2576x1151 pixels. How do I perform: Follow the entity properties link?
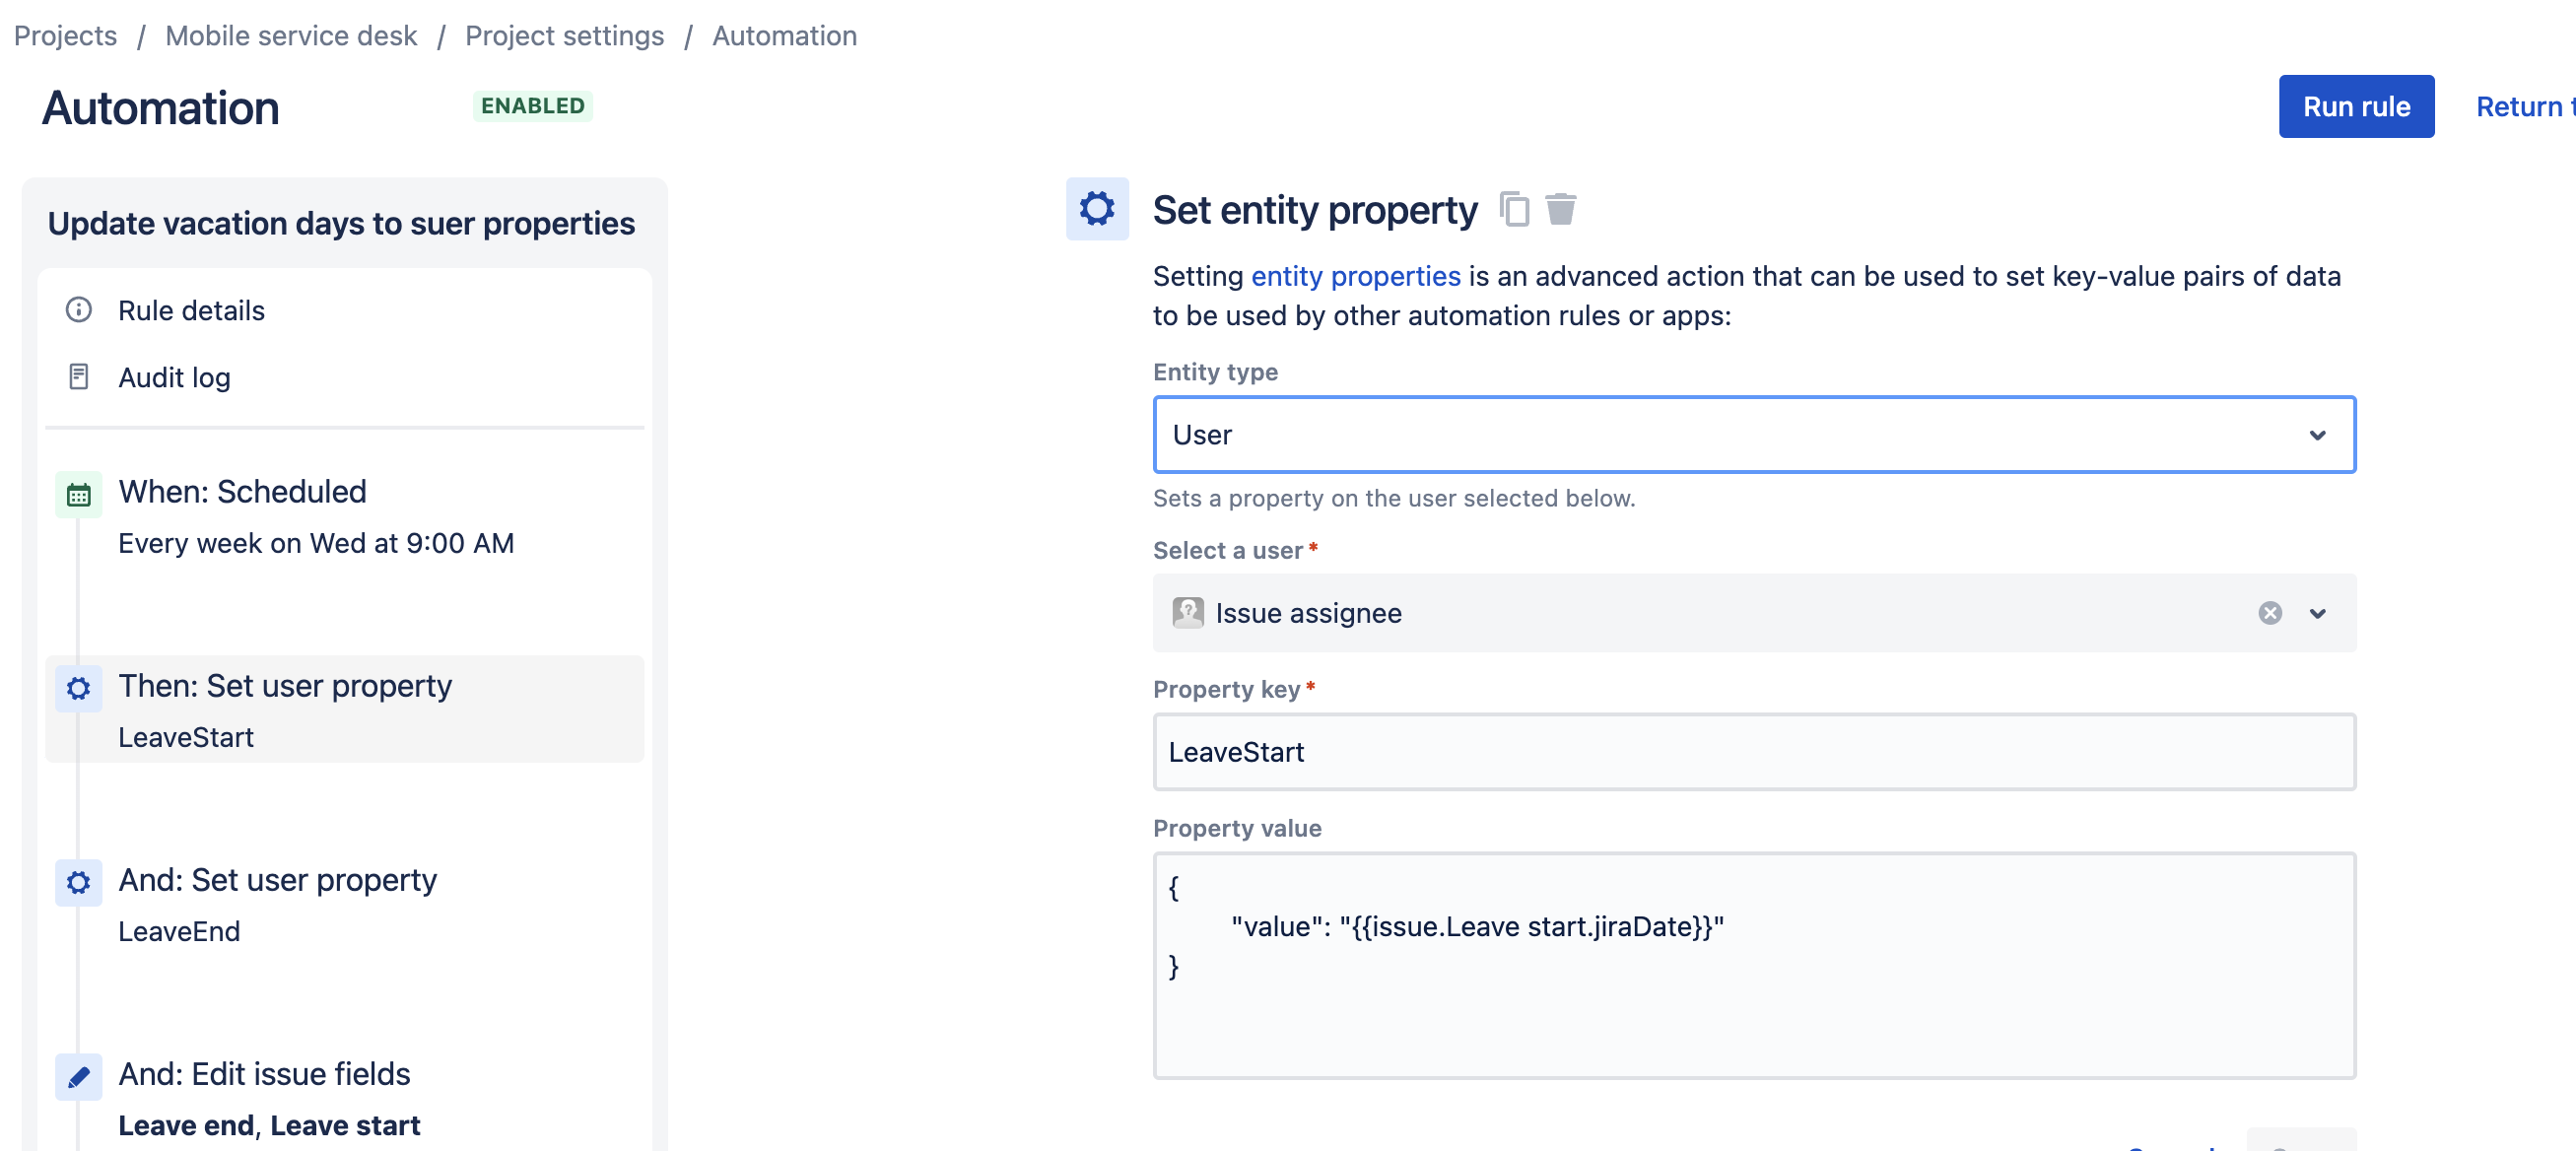pyautogui.click(x=1355, y=276)
